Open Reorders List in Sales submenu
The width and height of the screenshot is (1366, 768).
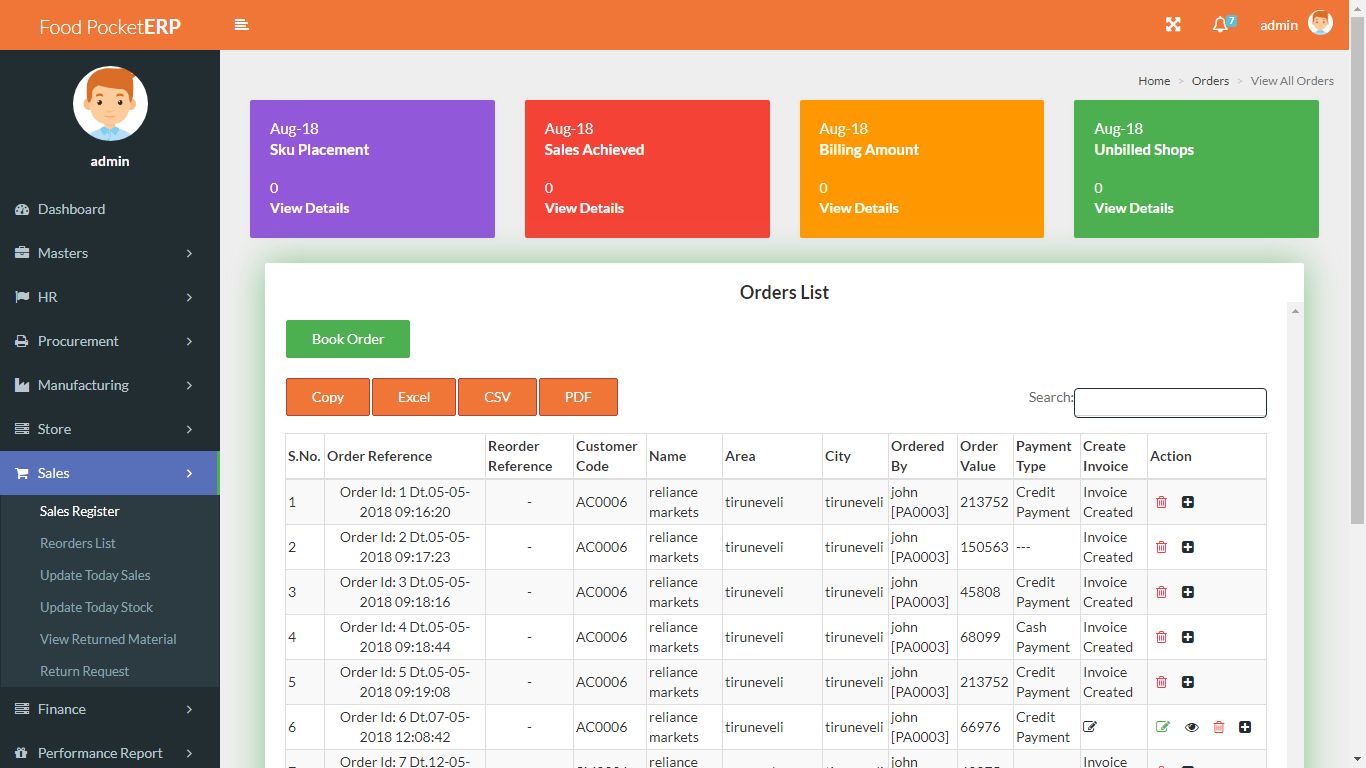pyautogui.click(x=78, y=543)
